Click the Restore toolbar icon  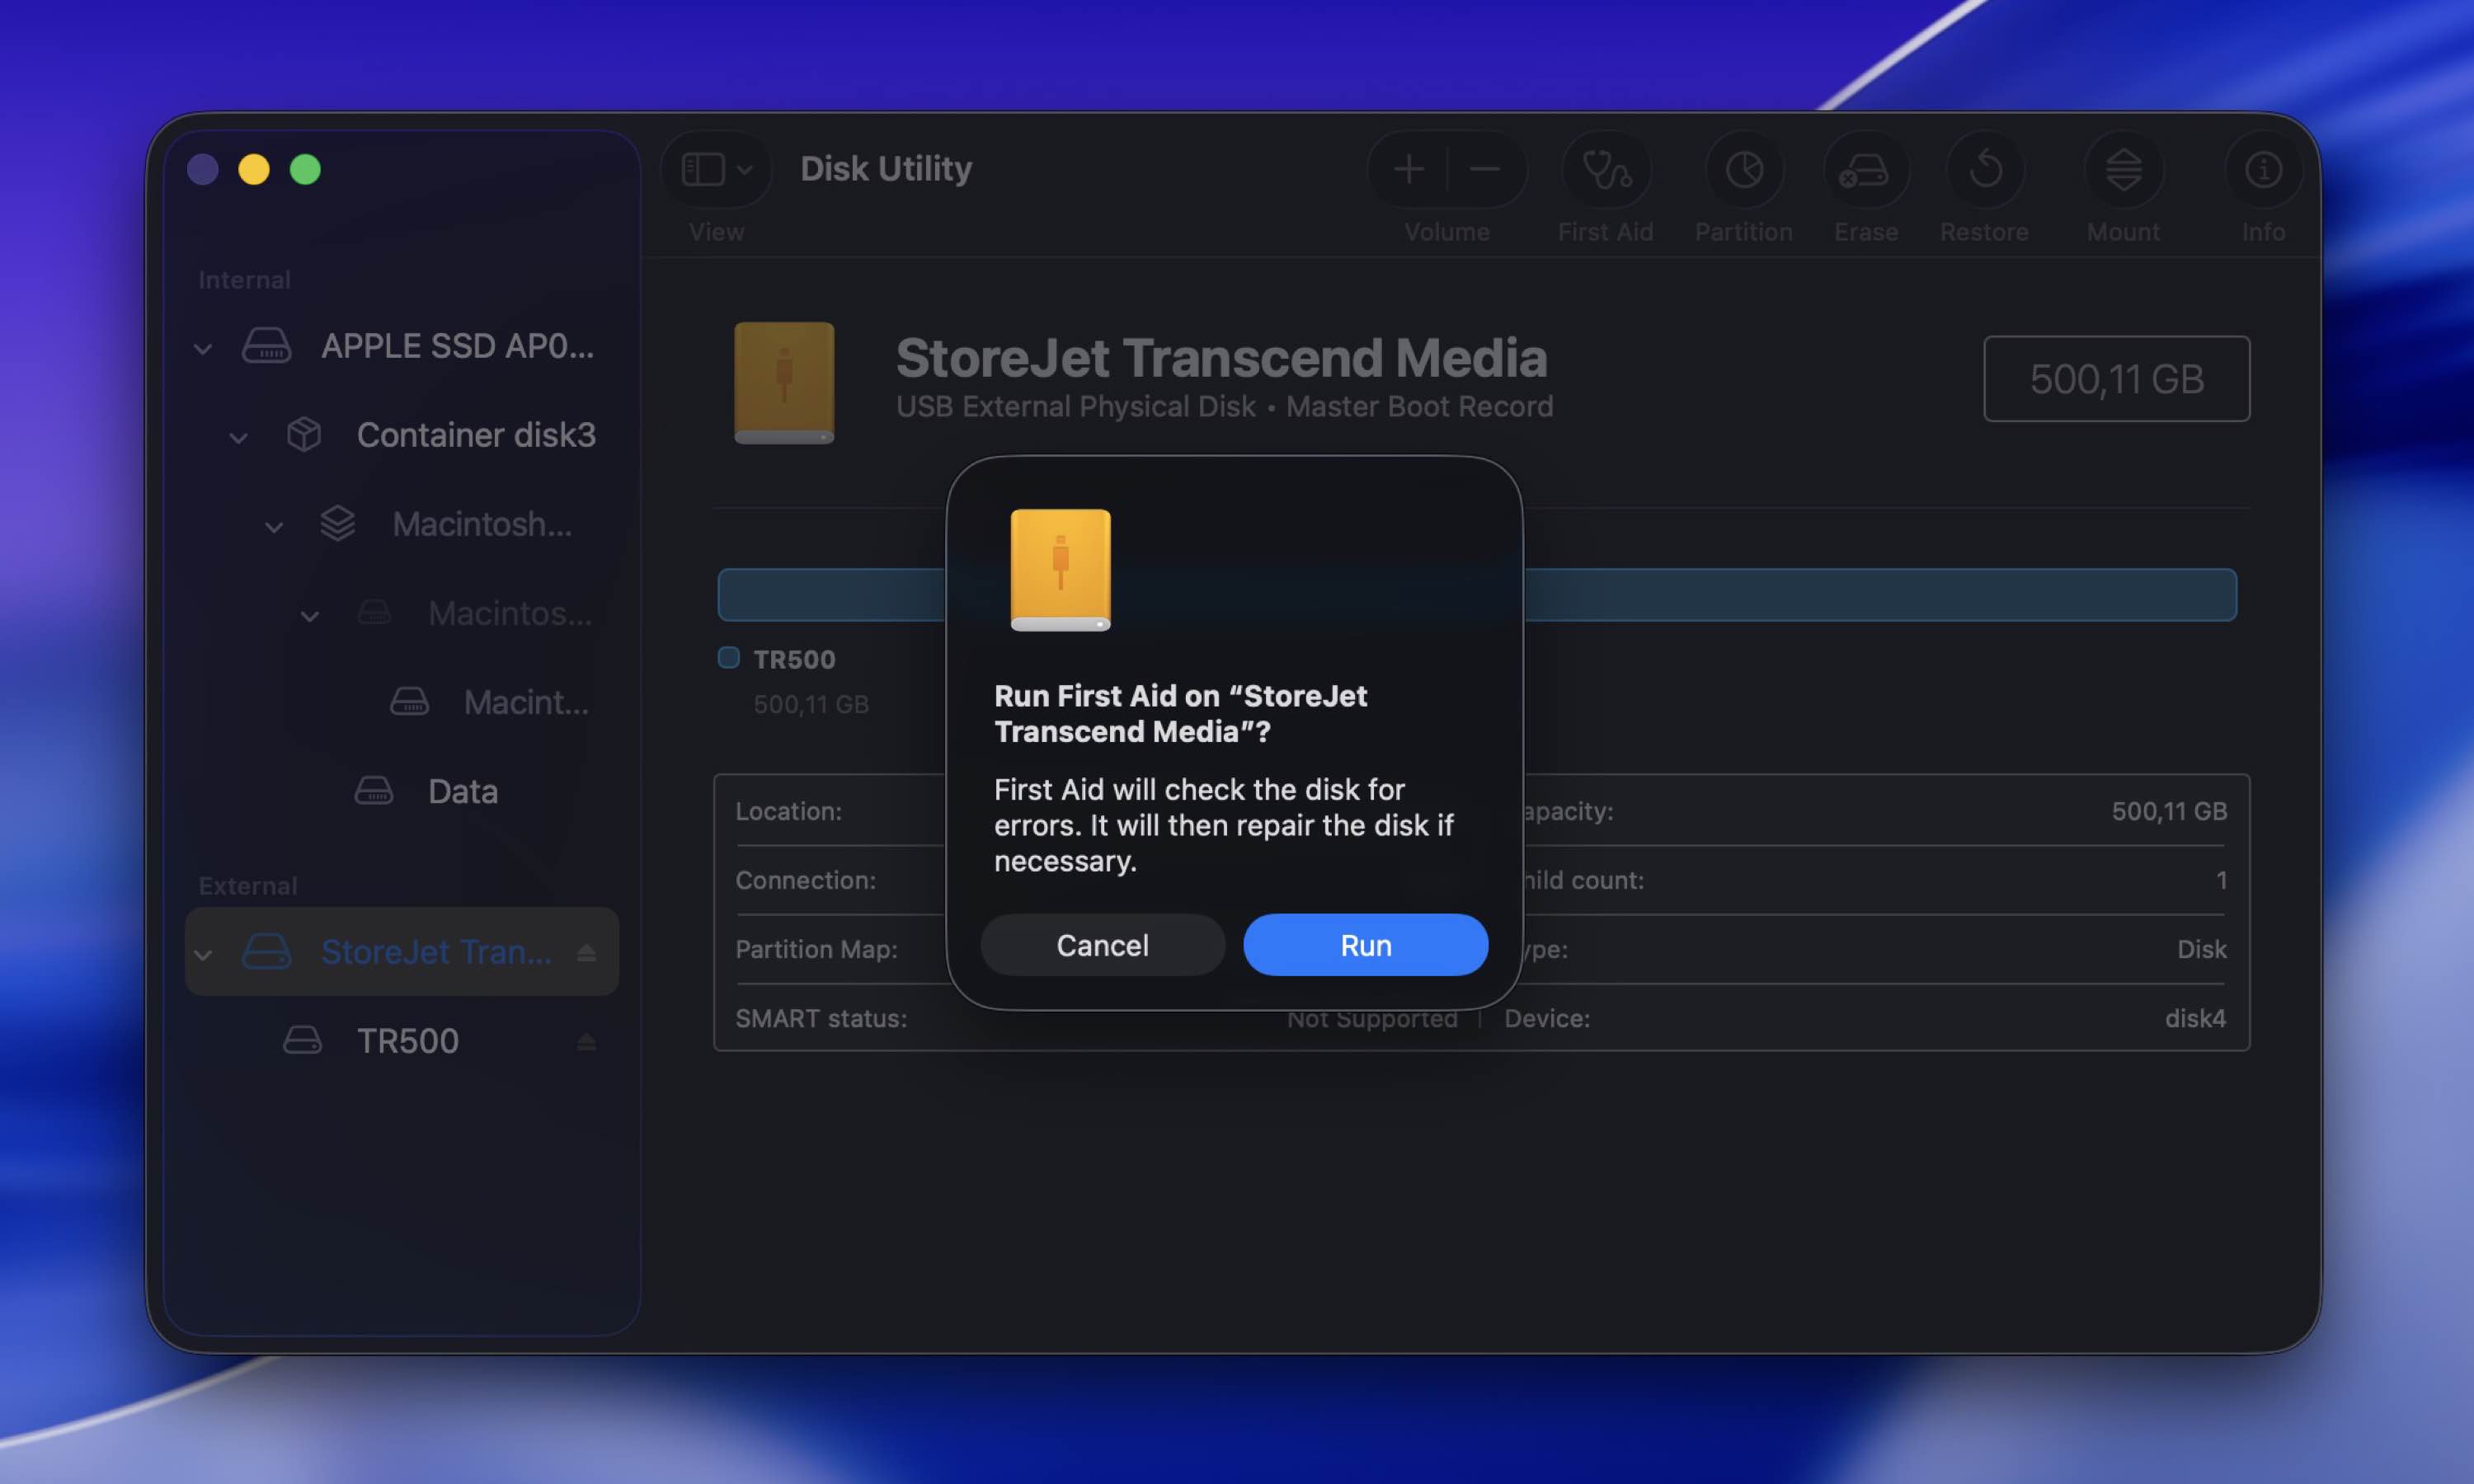pyautogui.click(x=1985, y=170)
